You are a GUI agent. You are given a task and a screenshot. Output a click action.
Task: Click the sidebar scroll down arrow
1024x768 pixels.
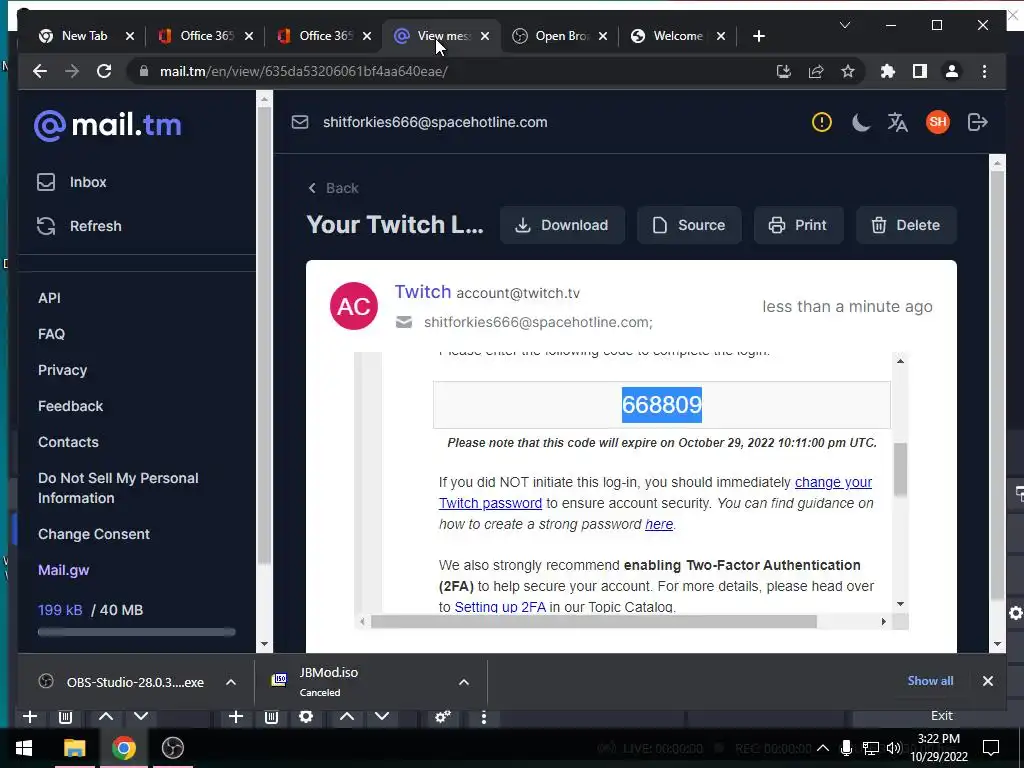pyautogui.click(x=264, y=644)
